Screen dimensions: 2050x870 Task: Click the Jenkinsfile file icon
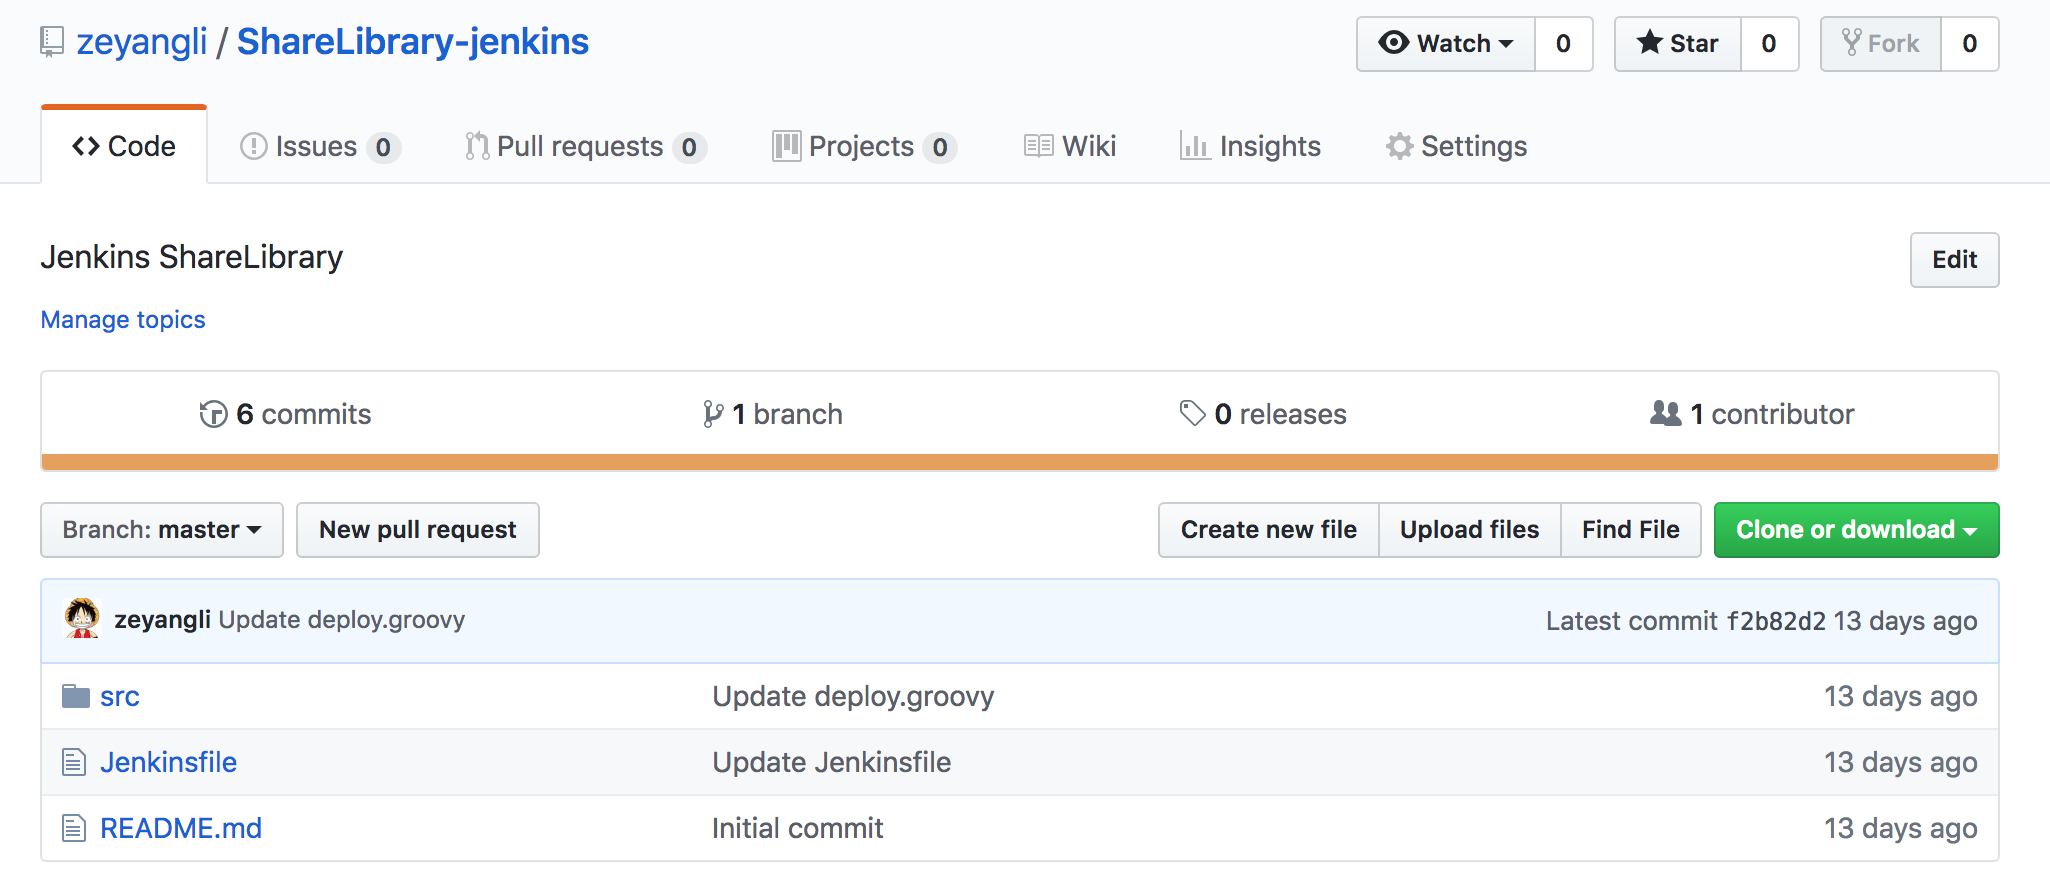pos(74,762)
